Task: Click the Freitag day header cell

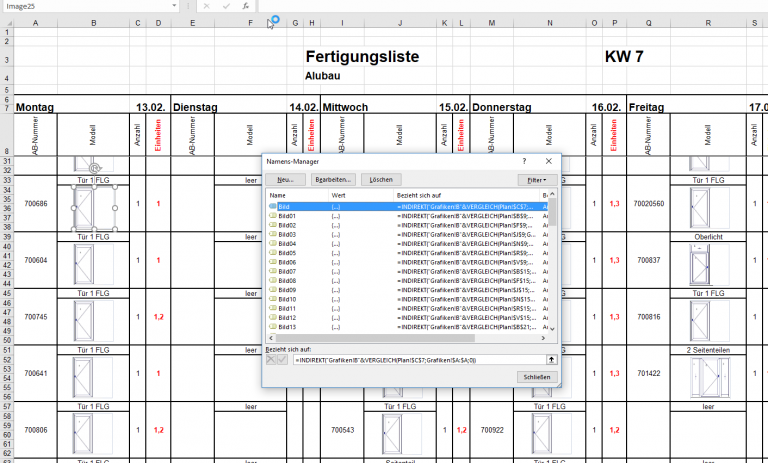Action: [647, 107]
